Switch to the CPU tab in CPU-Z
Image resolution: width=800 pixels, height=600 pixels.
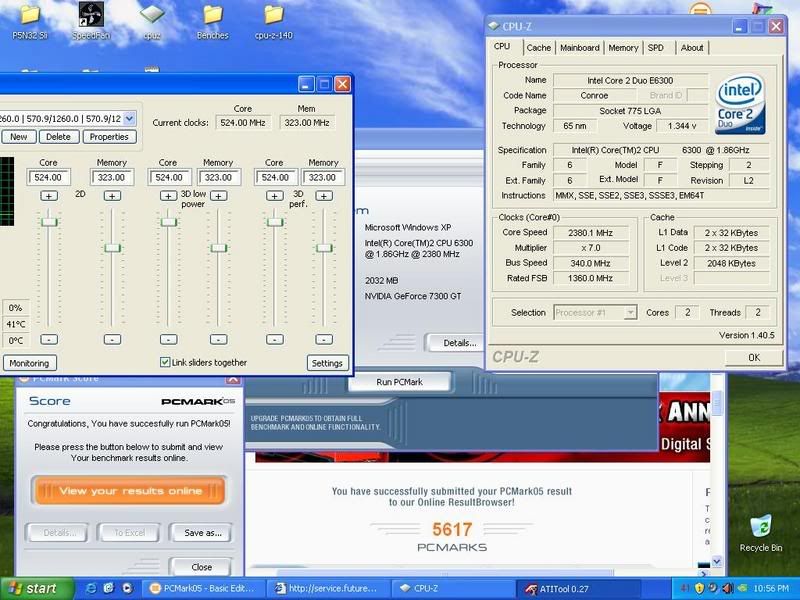pyautogui.click(x=502, y=46)
